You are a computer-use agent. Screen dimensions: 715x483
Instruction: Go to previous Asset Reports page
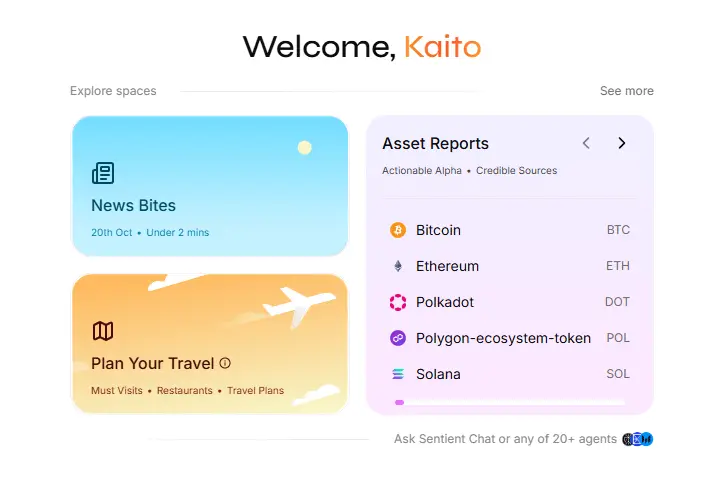(x=586, y=143)
